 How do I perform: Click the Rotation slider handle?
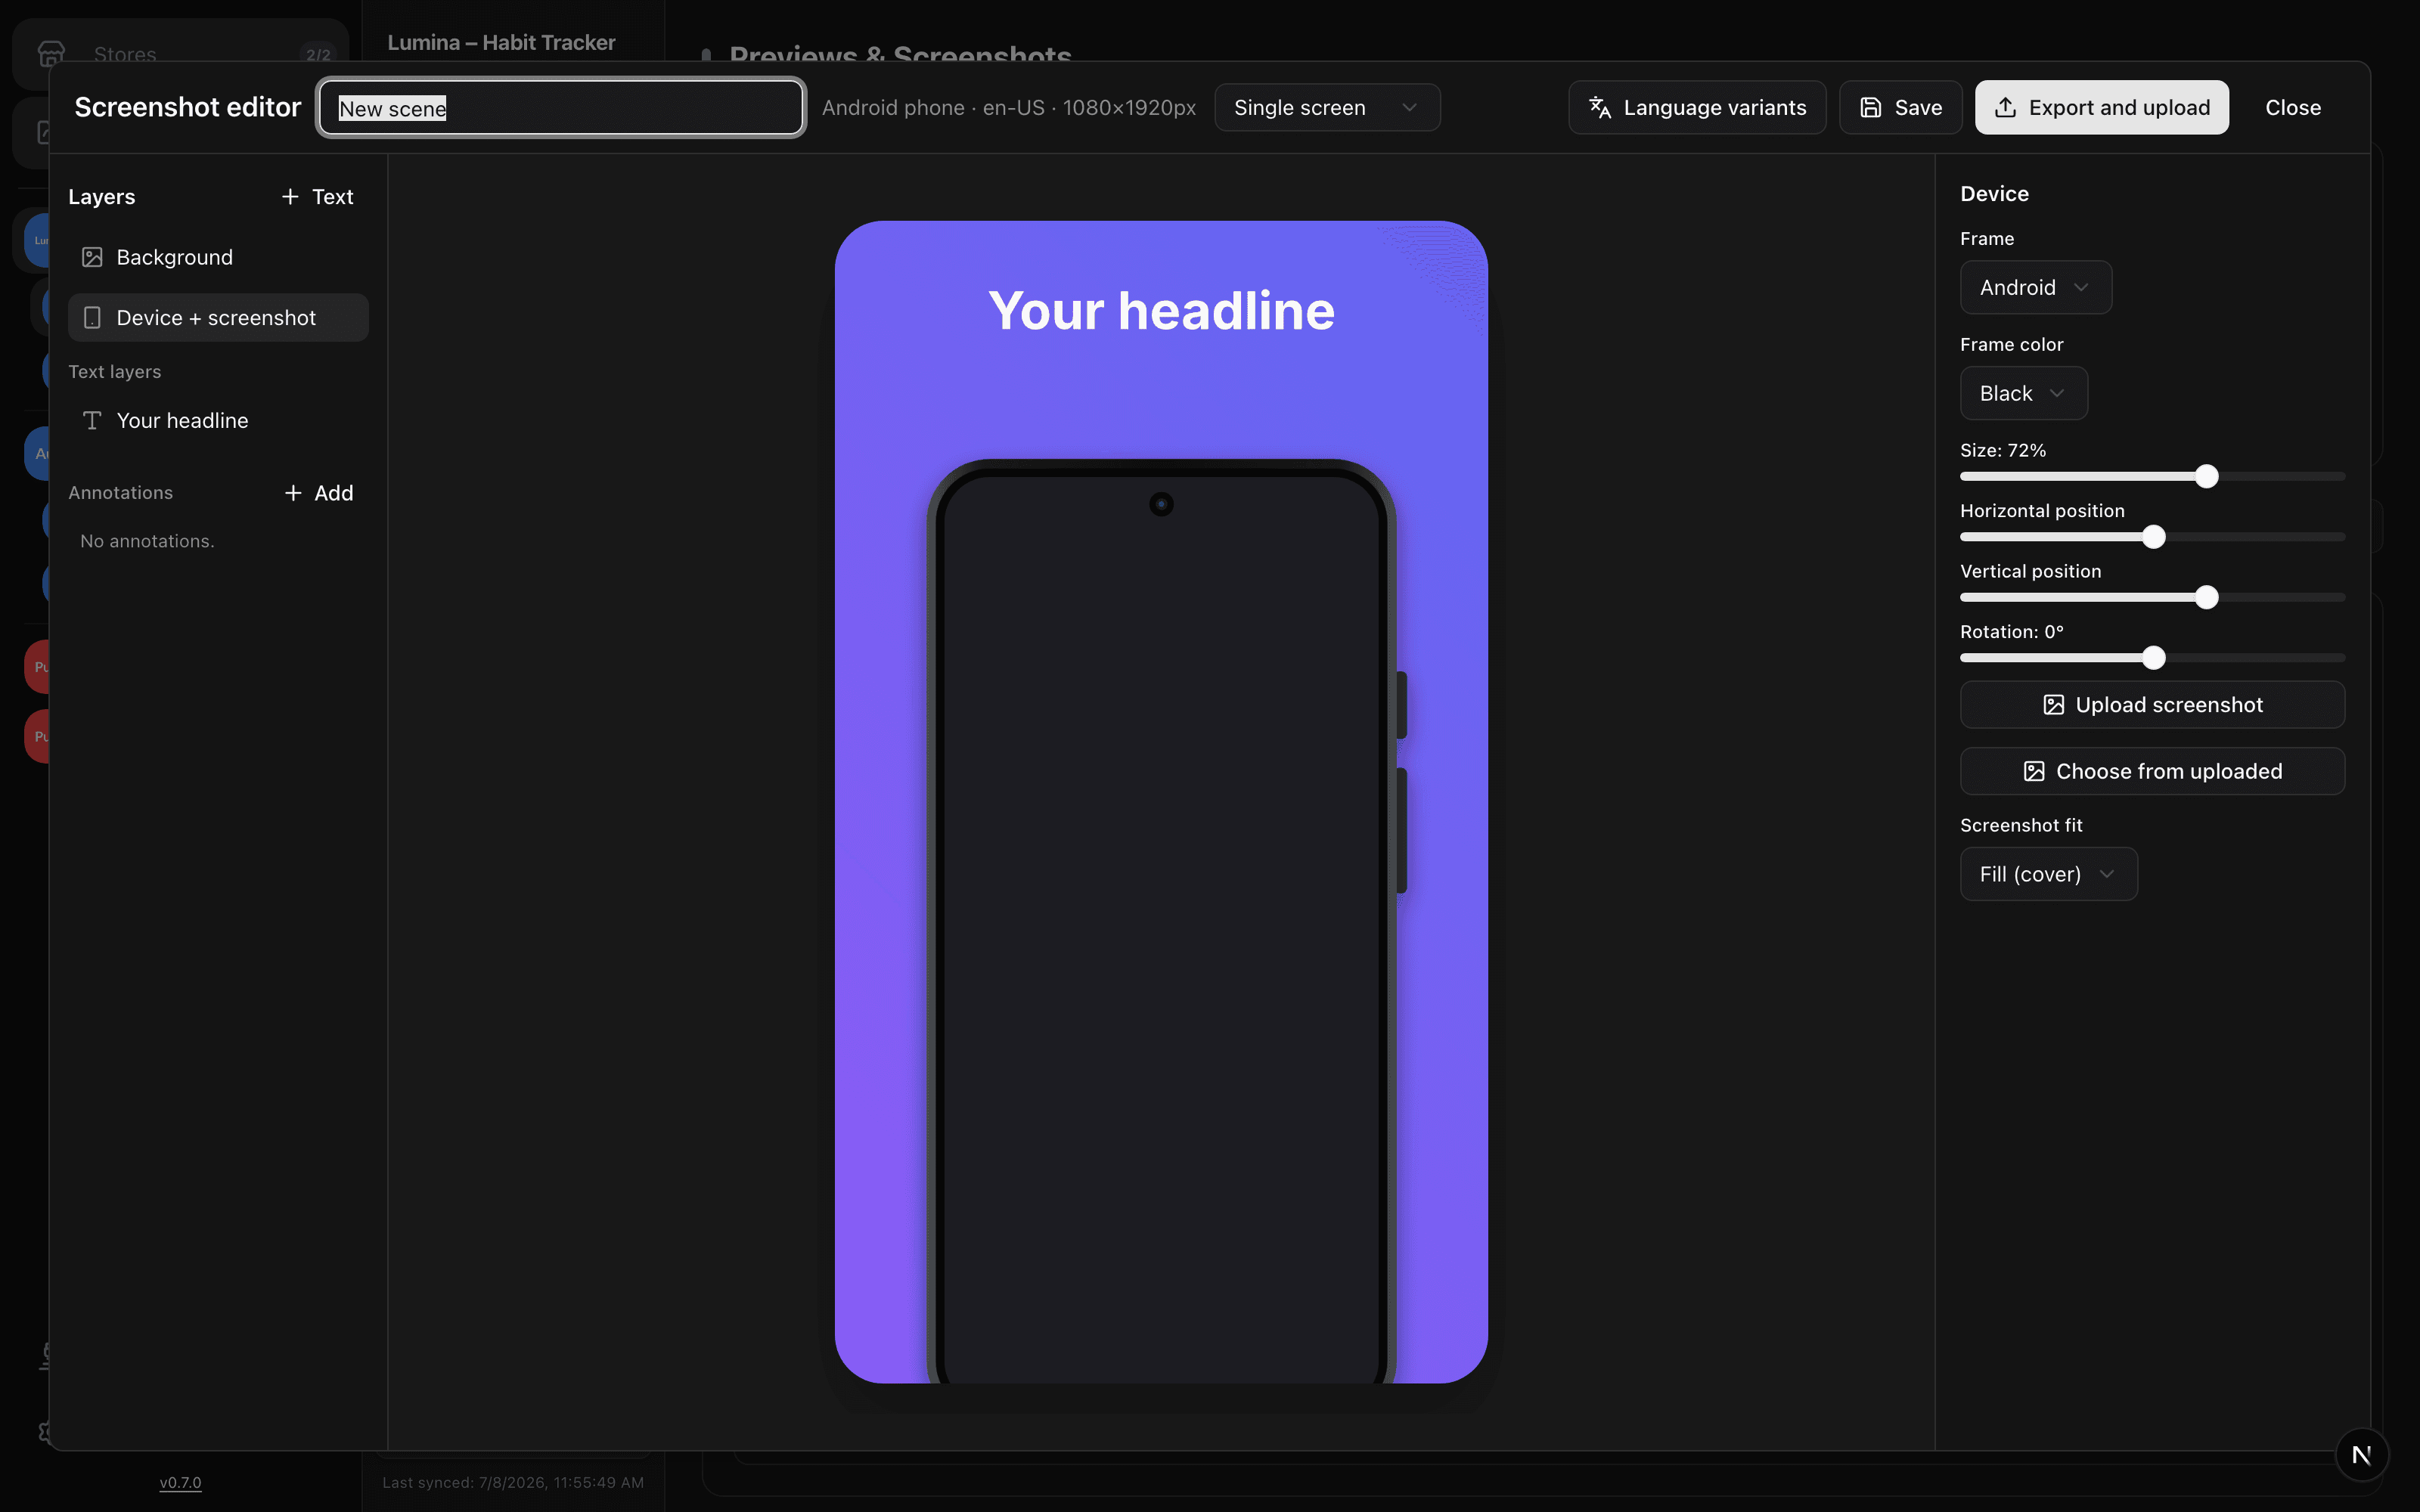pyautogui.click(x=2154, y=658)
